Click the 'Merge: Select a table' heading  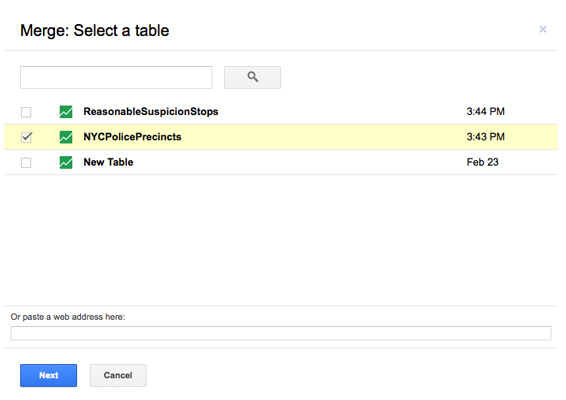pyautogui.click(x=95, y=31)
